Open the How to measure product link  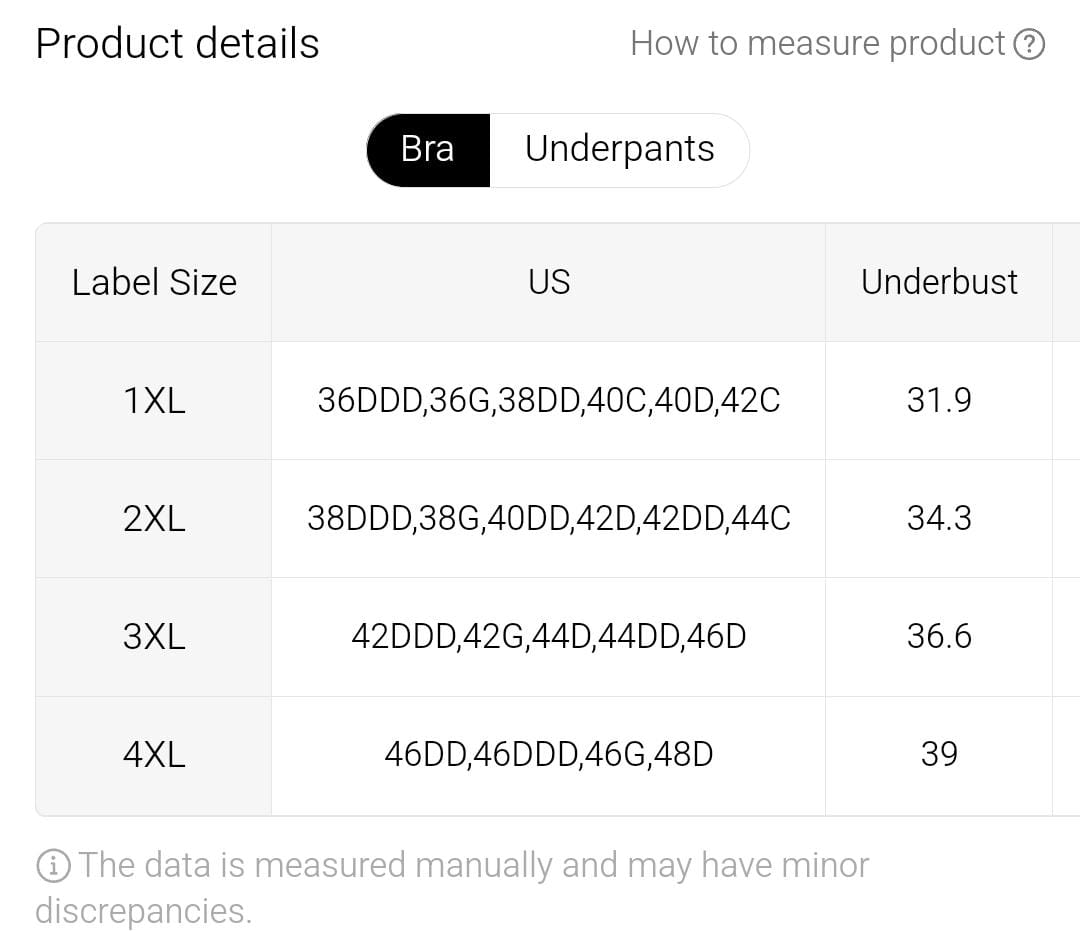coord(817,44)
